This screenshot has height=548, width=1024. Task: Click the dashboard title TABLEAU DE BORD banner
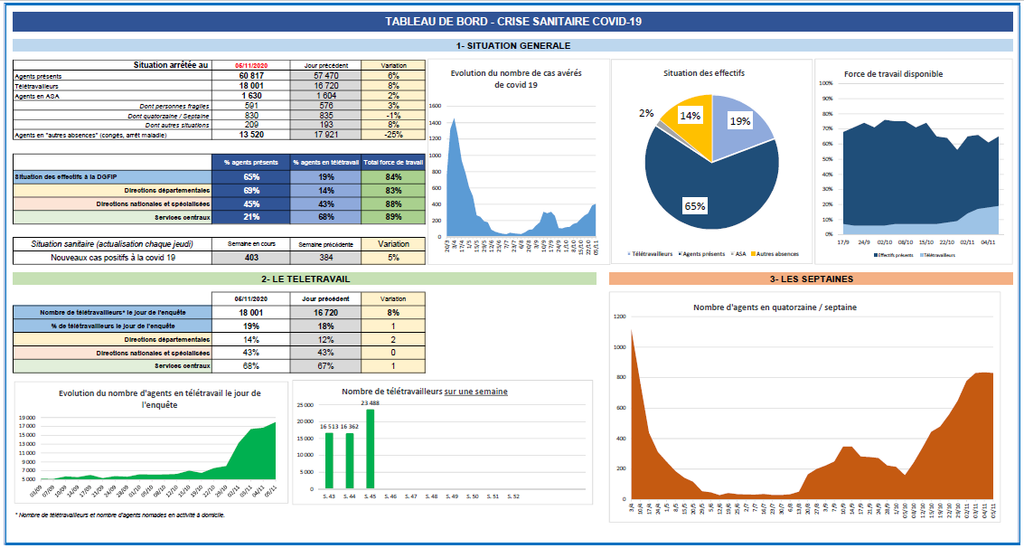(512, 22)
